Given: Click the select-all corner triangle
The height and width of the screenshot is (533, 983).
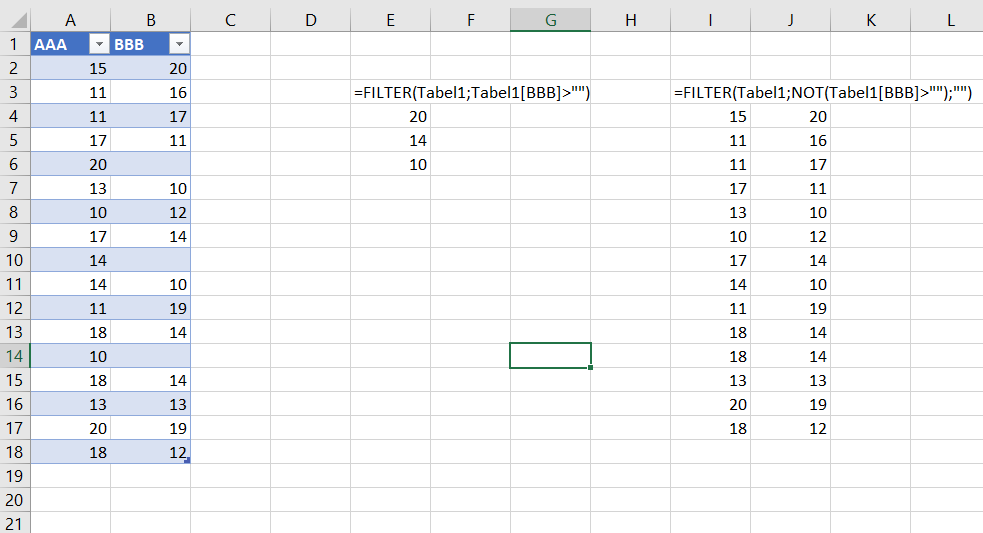Looking at the screenshot, I should 19,21.
